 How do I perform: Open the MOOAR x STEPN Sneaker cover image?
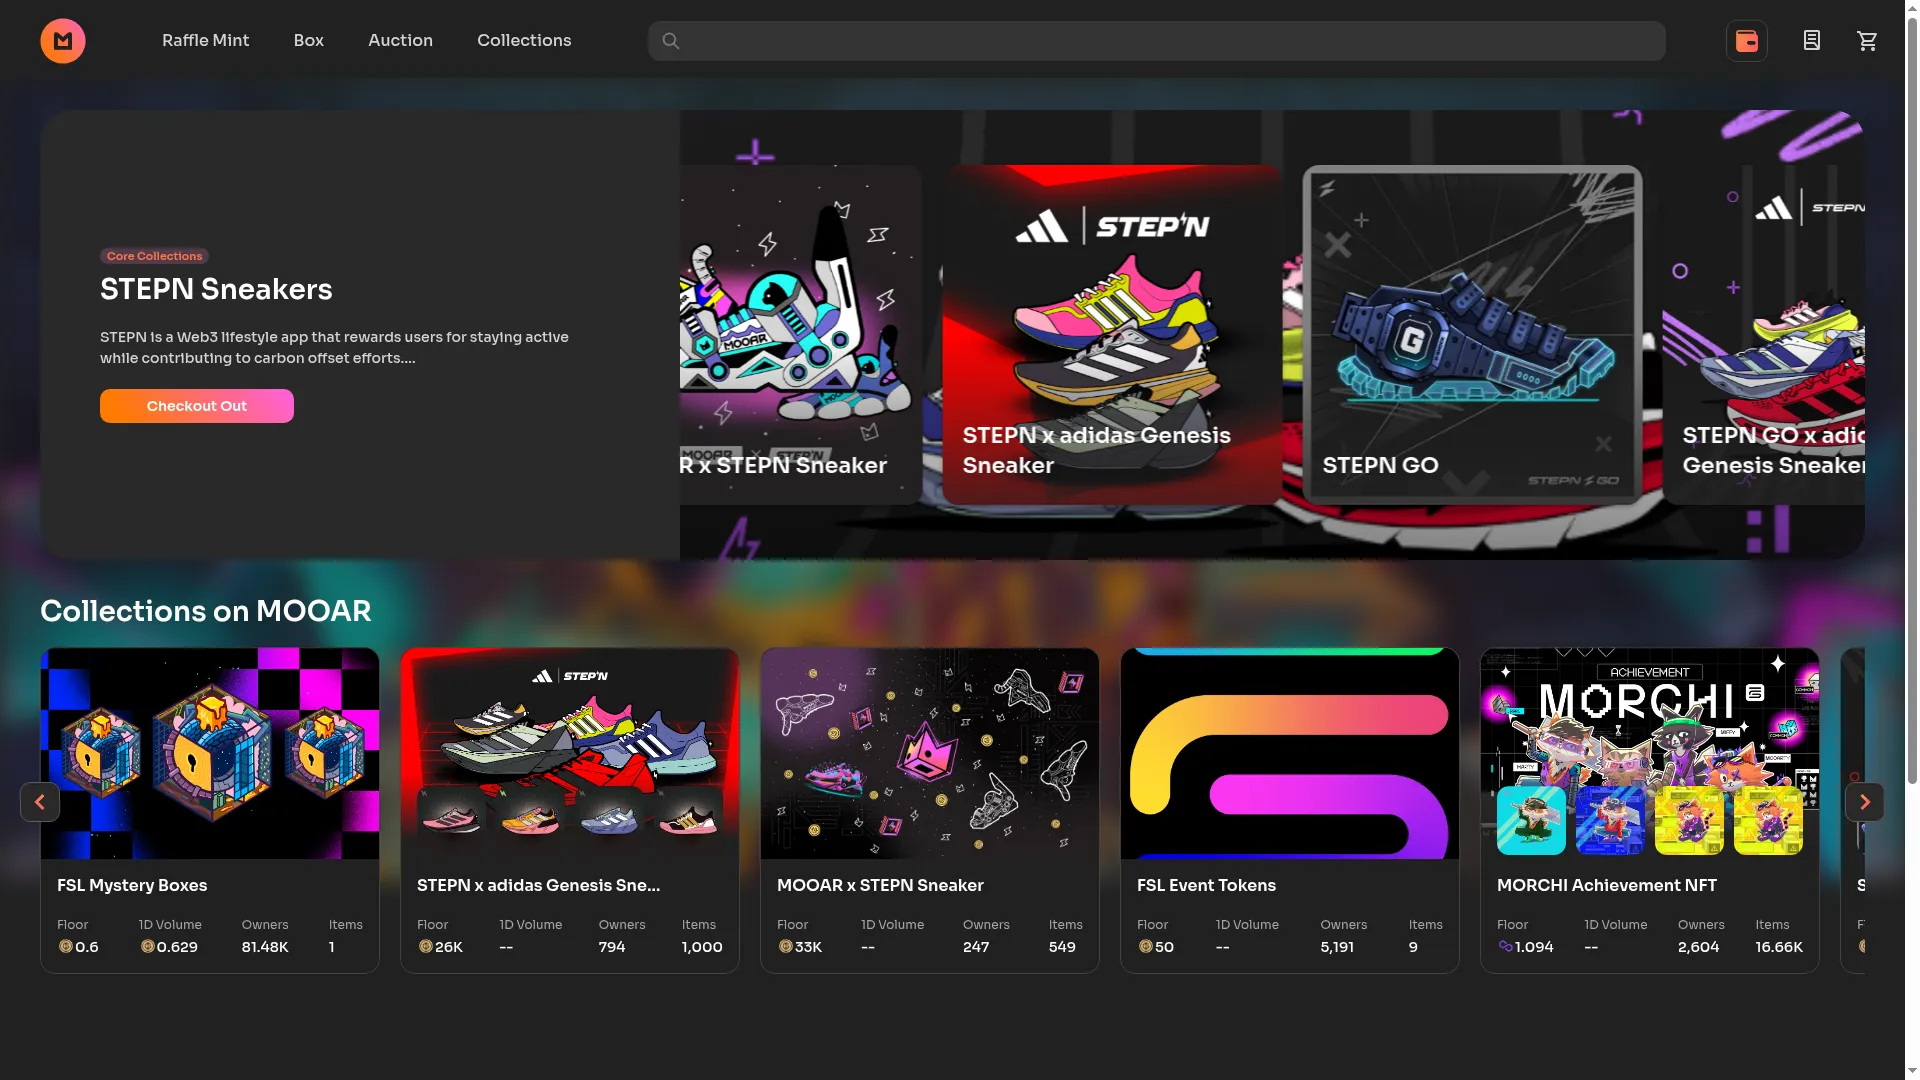pos(930,753)
